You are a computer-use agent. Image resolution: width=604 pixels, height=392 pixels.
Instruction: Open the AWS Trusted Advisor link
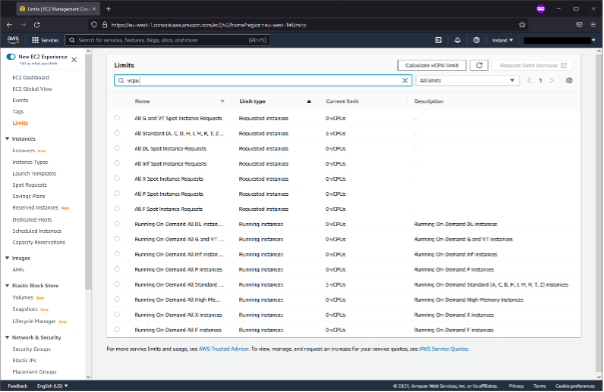tap(224, 349)
